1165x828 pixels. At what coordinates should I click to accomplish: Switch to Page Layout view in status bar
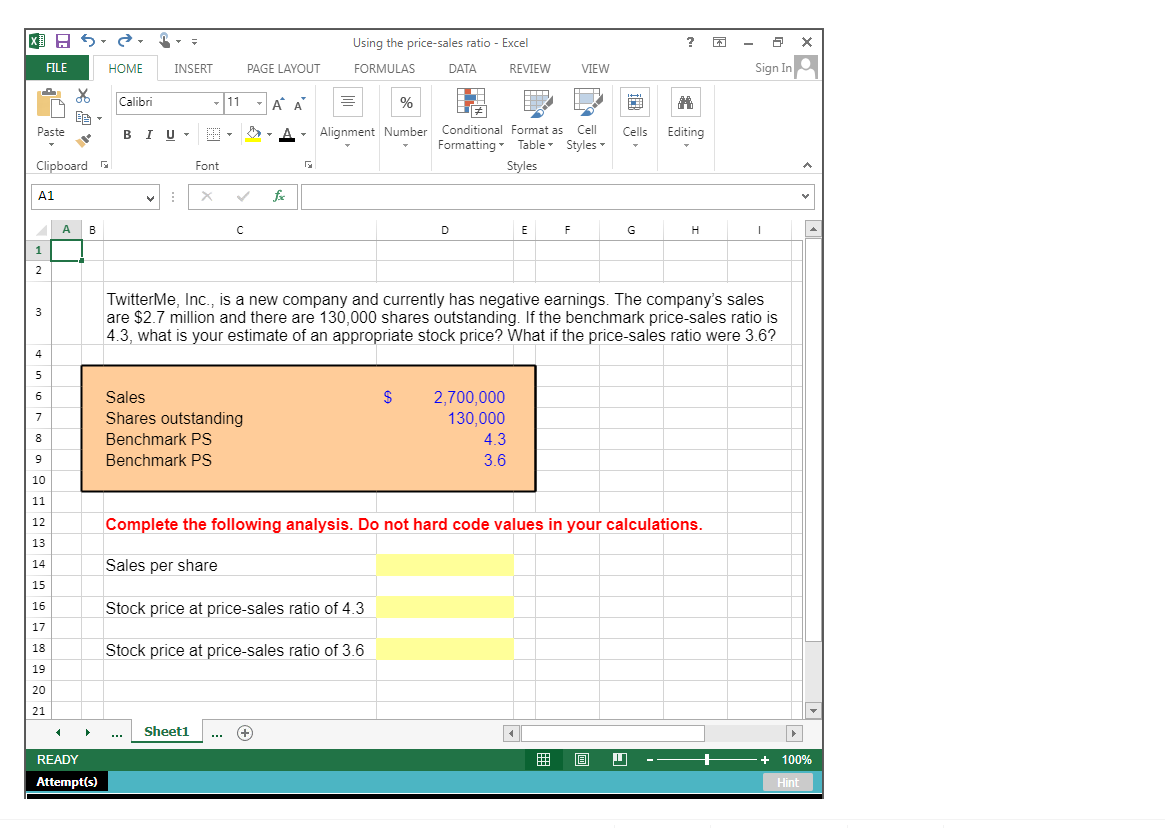click(582, 760)
